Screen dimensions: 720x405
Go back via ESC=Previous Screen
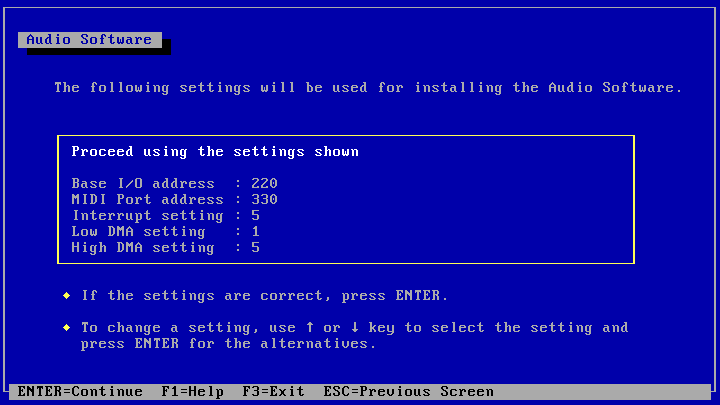408,392
